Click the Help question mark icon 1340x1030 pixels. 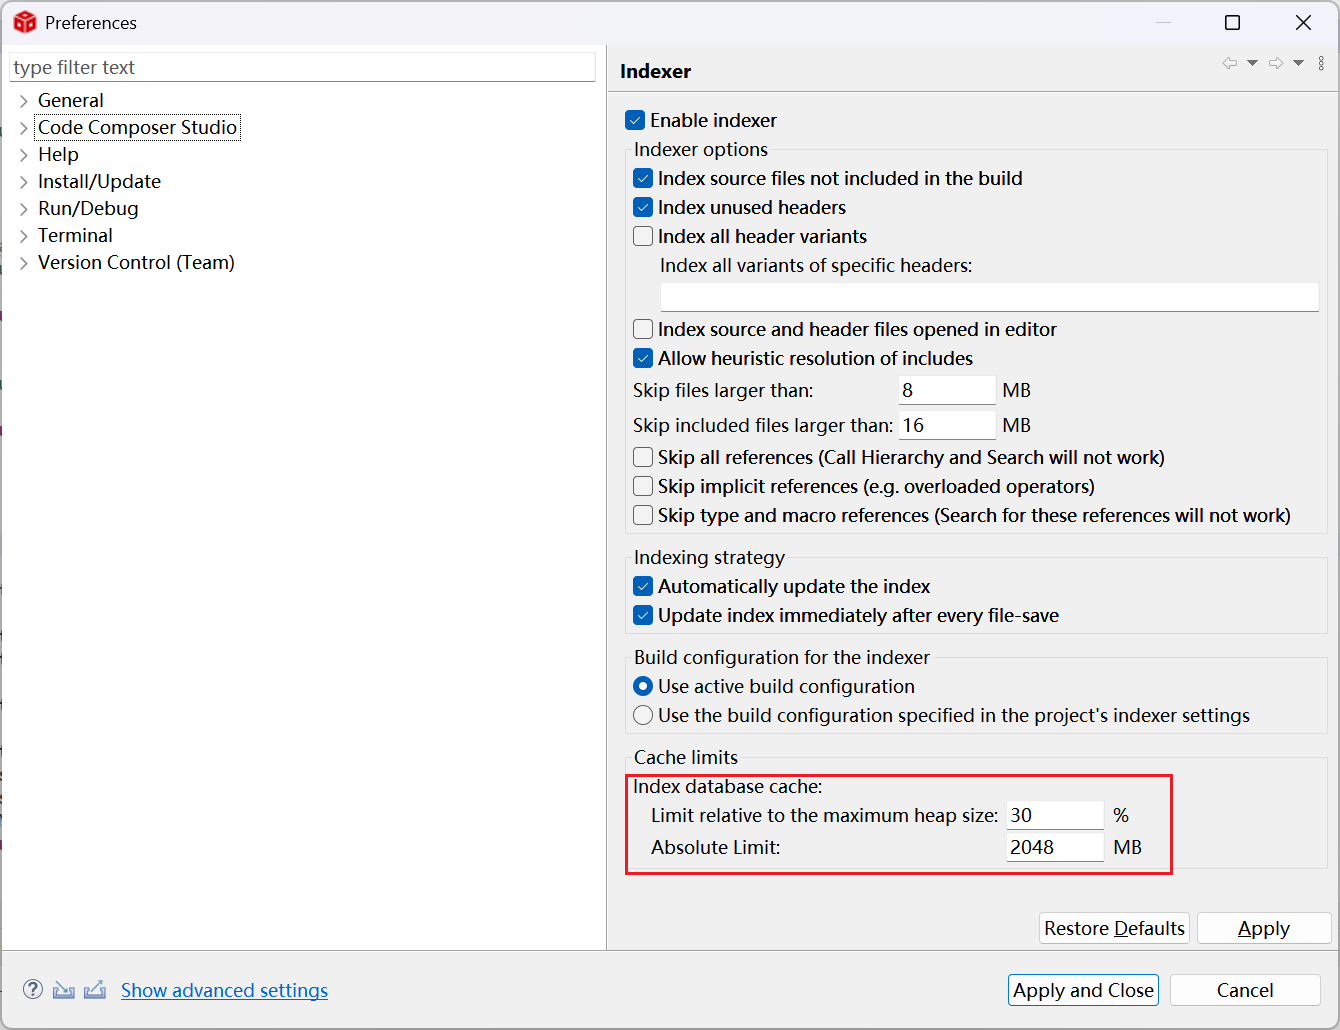click(x=33, y=989)
